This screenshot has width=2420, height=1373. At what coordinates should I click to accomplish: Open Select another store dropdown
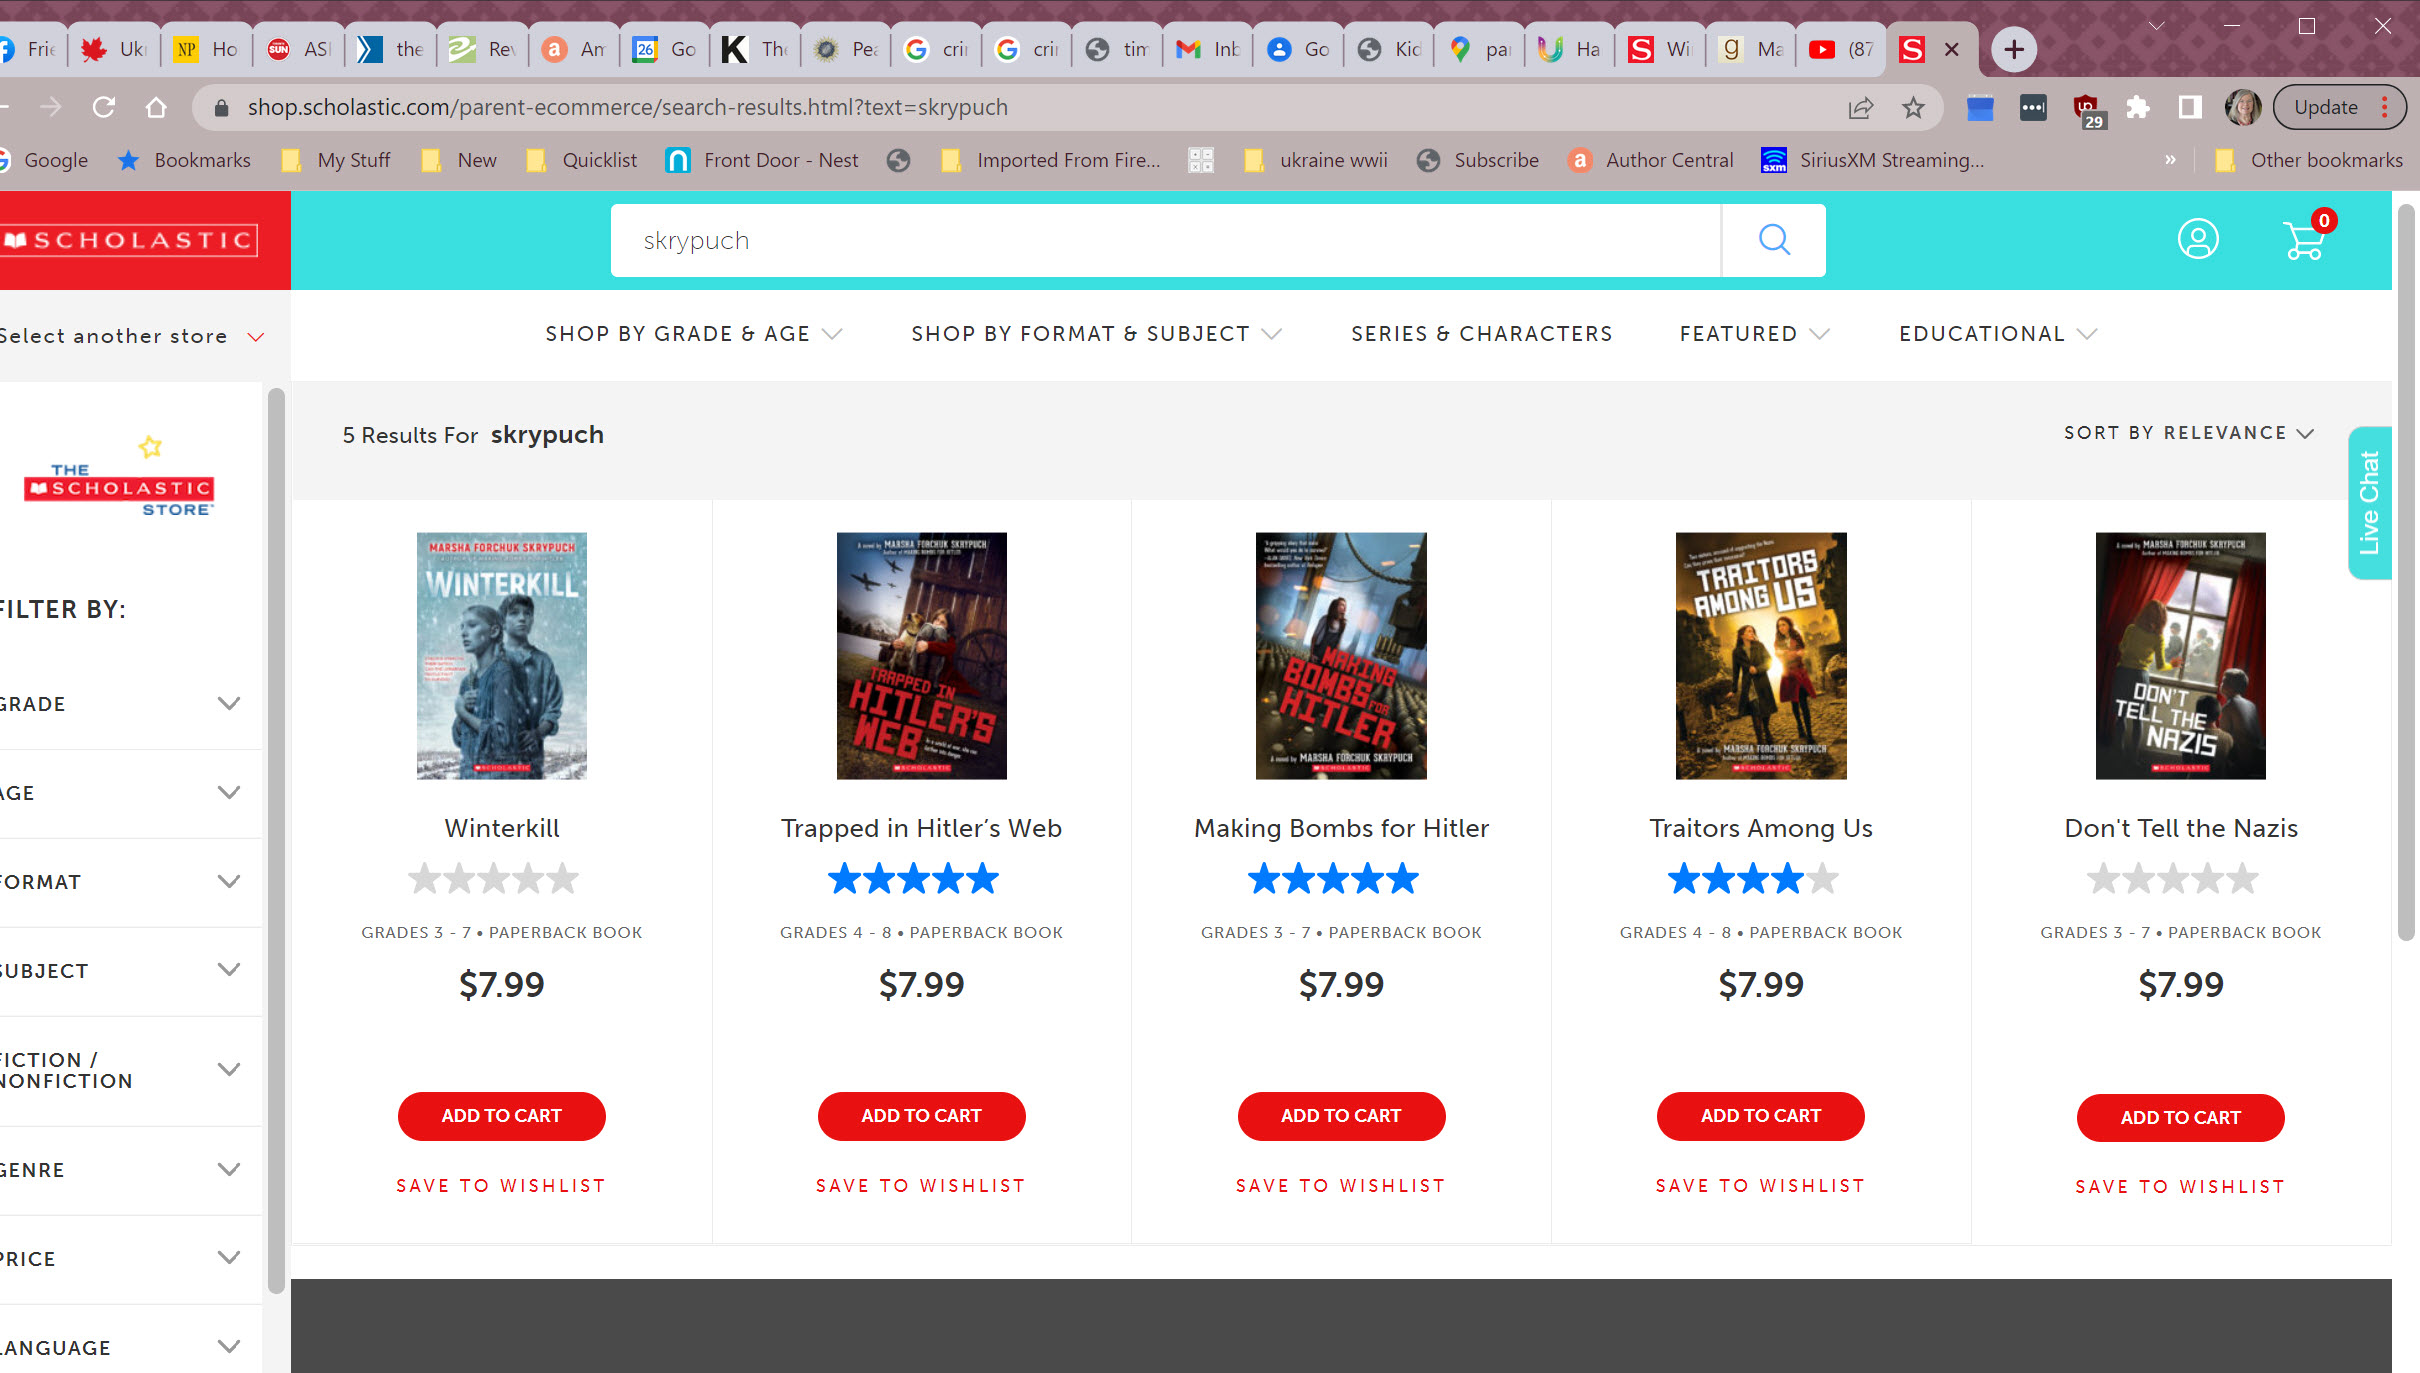tap(130, 336)
